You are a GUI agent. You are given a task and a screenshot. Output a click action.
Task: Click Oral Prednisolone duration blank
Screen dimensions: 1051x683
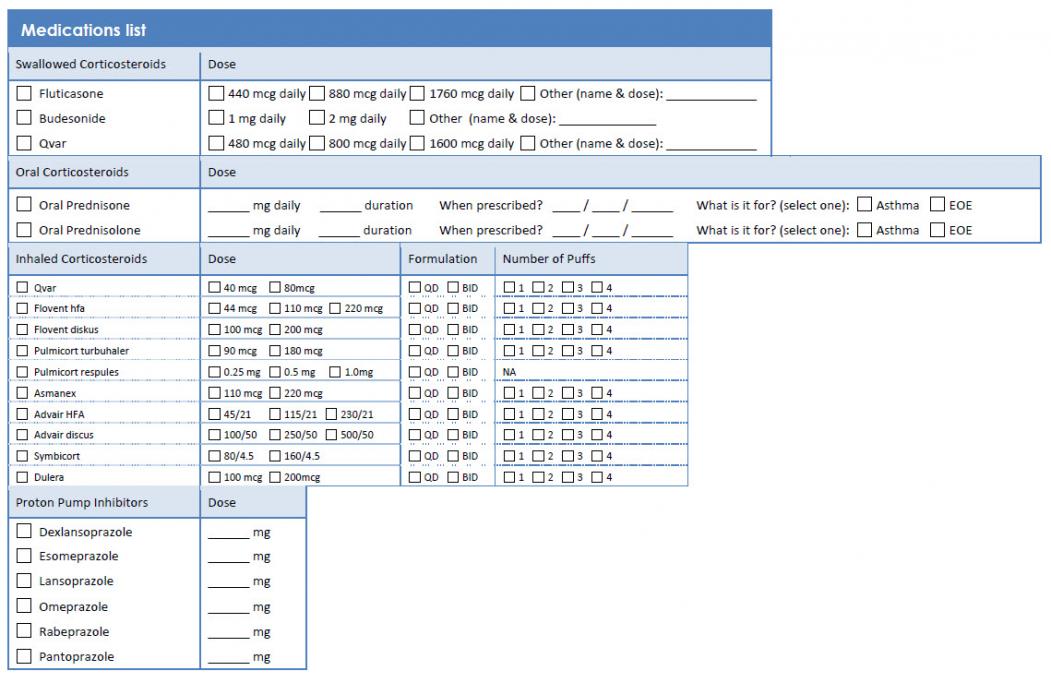pyautogui.click(x=339, y=233)
